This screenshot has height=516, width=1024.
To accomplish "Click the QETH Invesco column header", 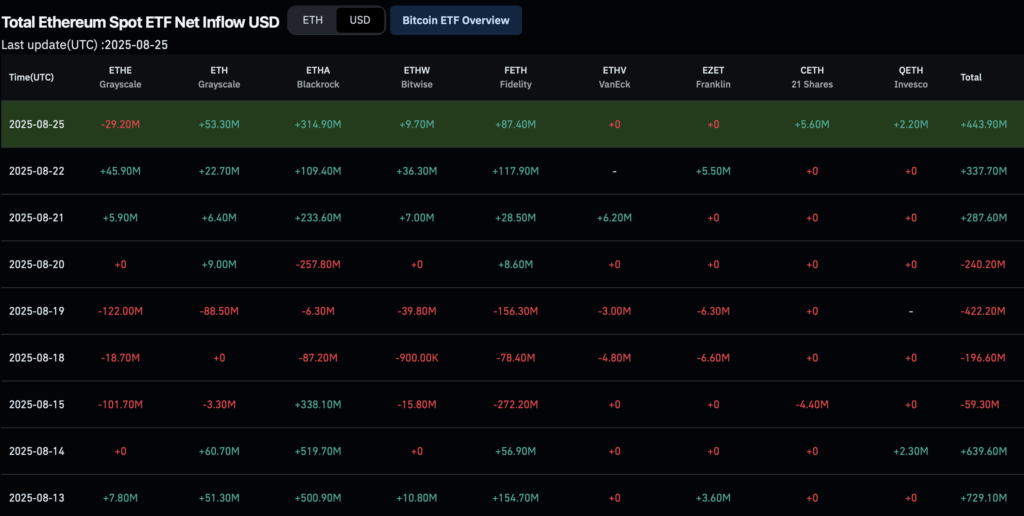I will click(910, 77).
